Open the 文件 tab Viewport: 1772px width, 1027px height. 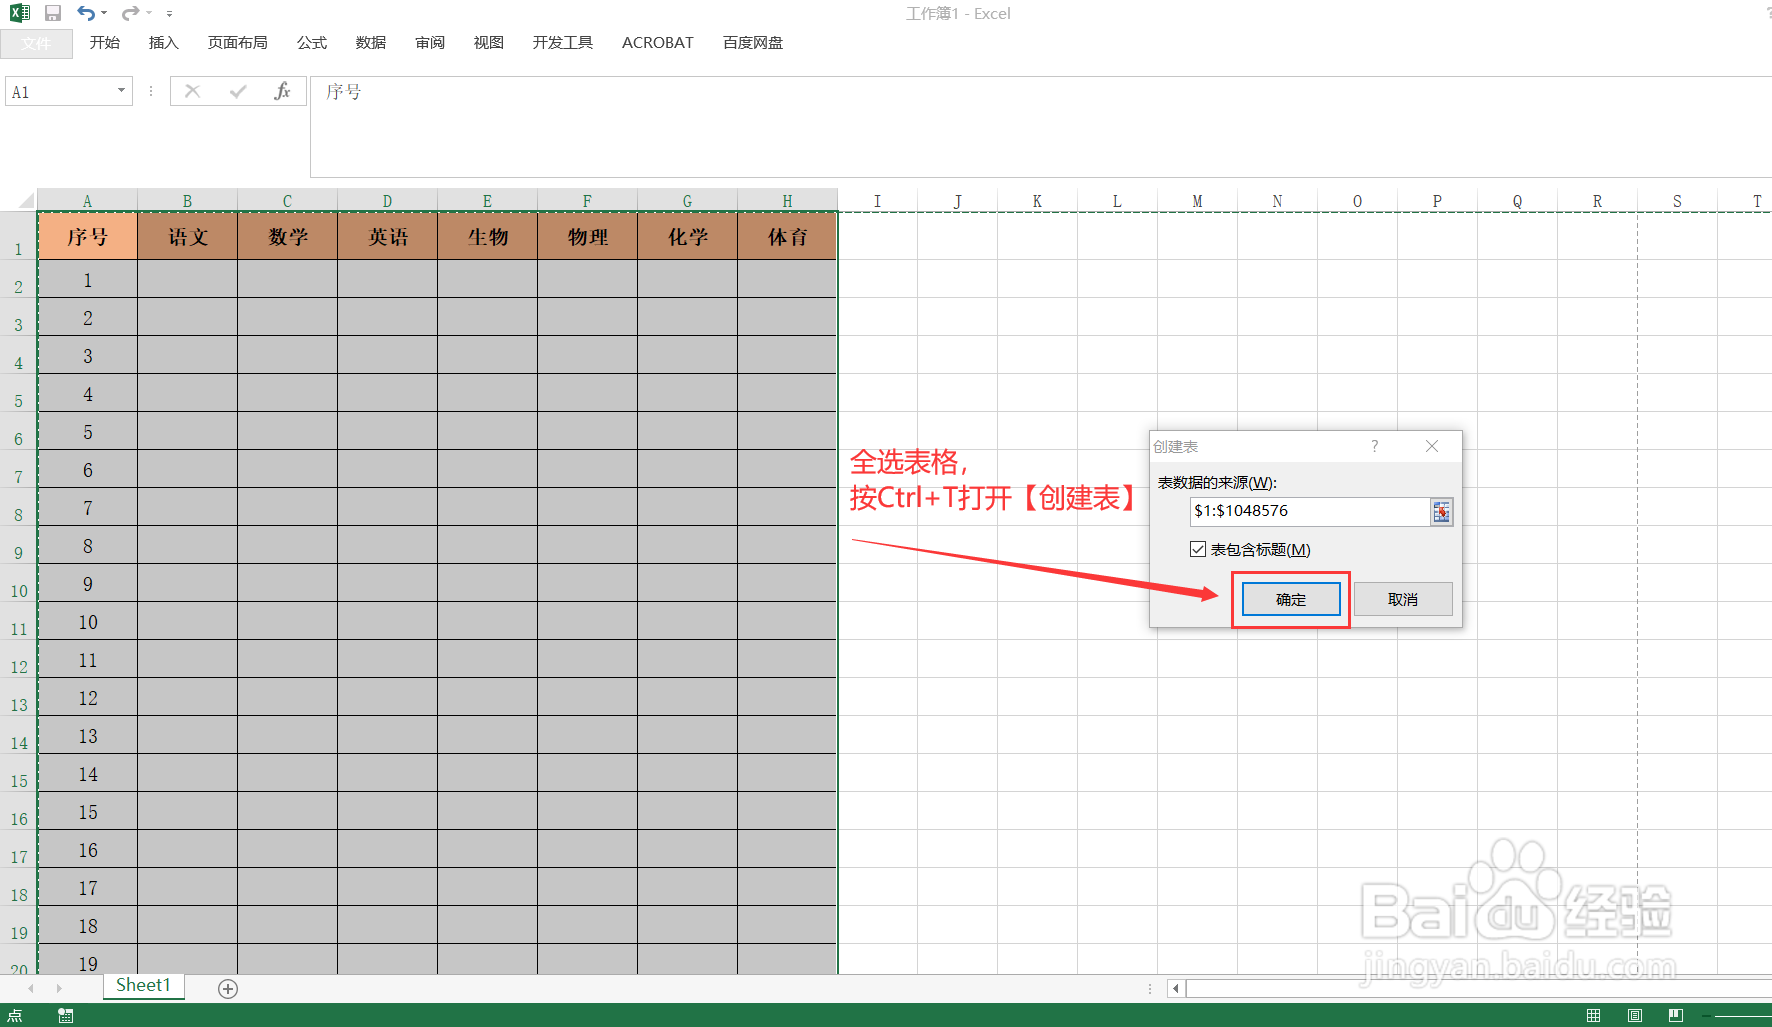tap(36, 43)
